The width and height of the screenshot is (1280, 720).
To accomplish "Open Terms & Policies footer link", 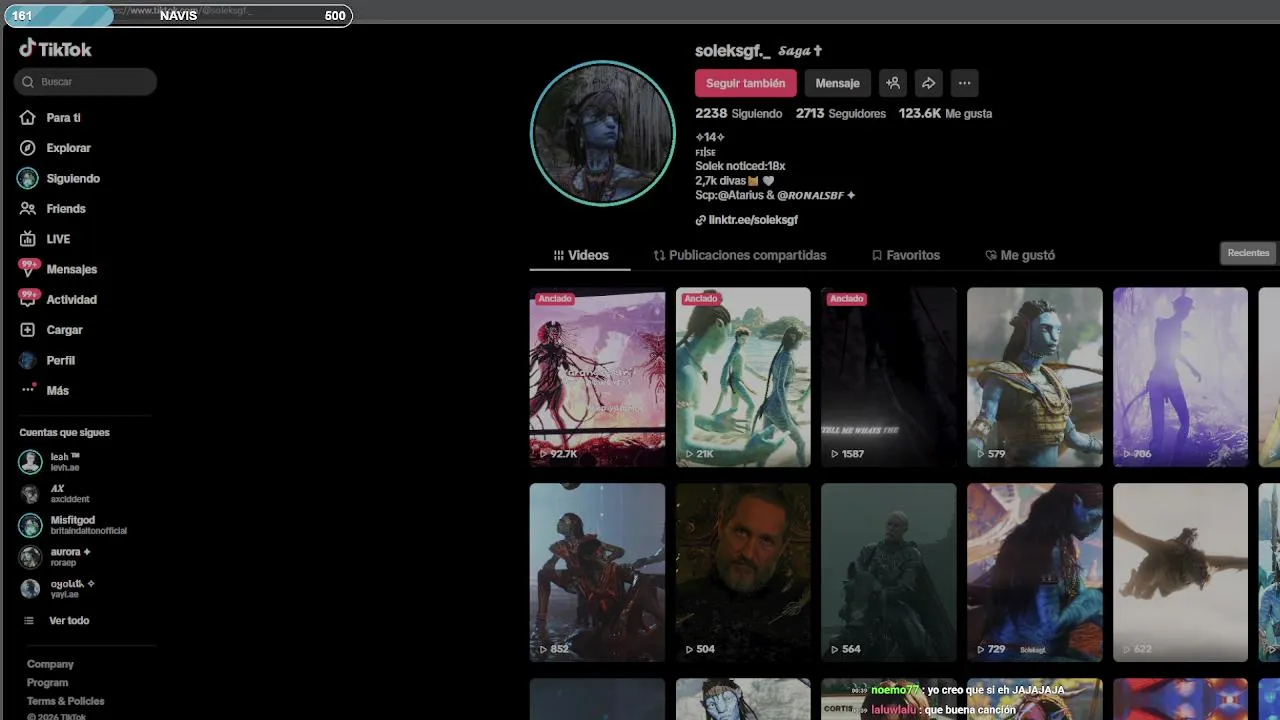I will pos(65,701).
